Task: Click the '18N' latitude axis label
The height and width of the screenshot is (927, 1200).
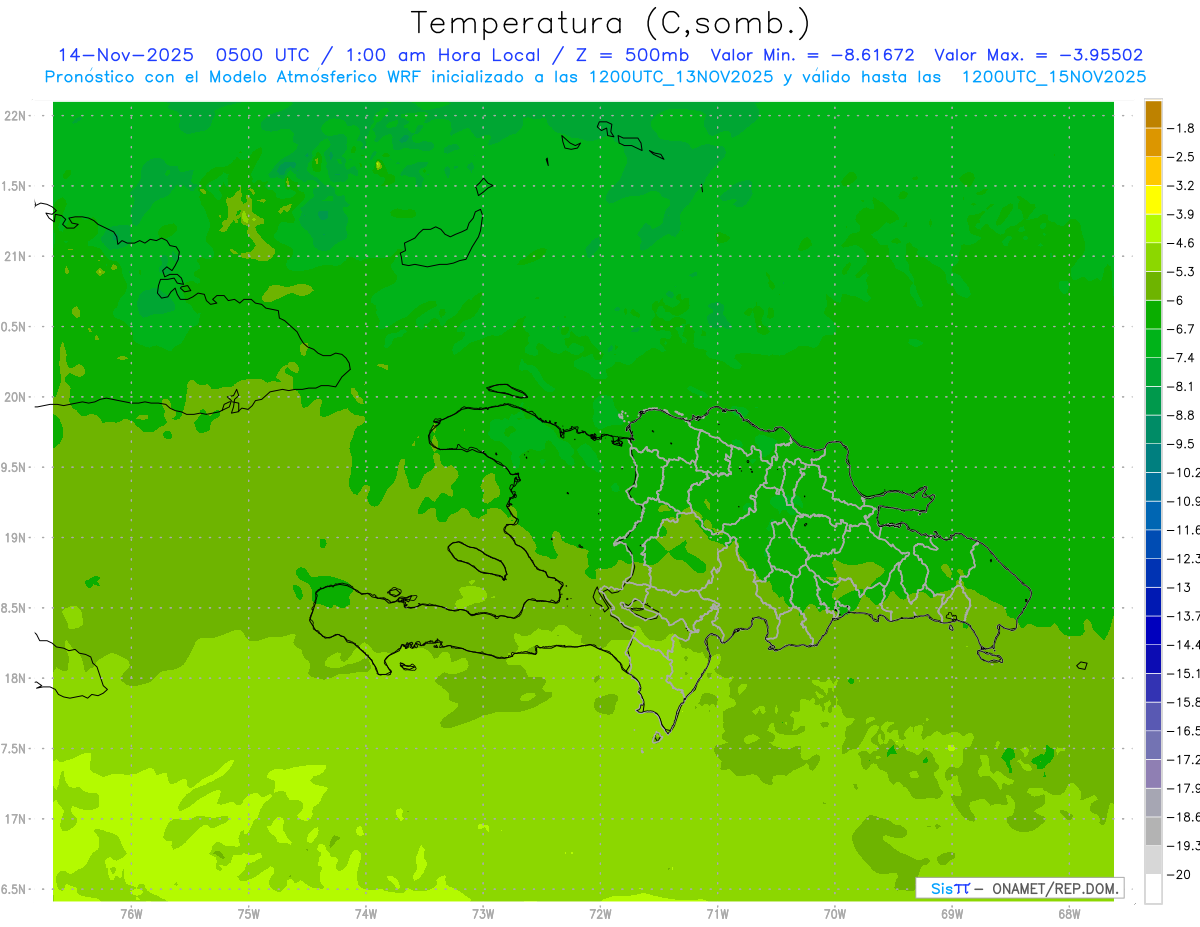Action: pos(16,678)
